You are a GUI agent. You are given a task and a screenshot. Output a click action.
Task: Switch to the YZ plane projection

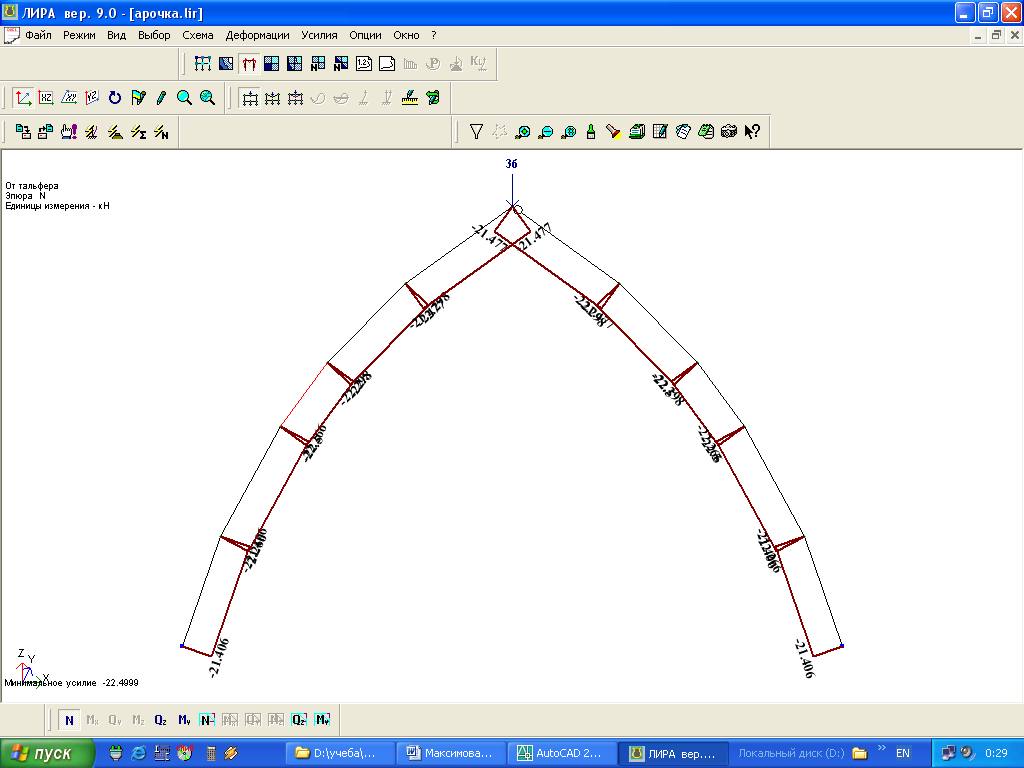91,98
